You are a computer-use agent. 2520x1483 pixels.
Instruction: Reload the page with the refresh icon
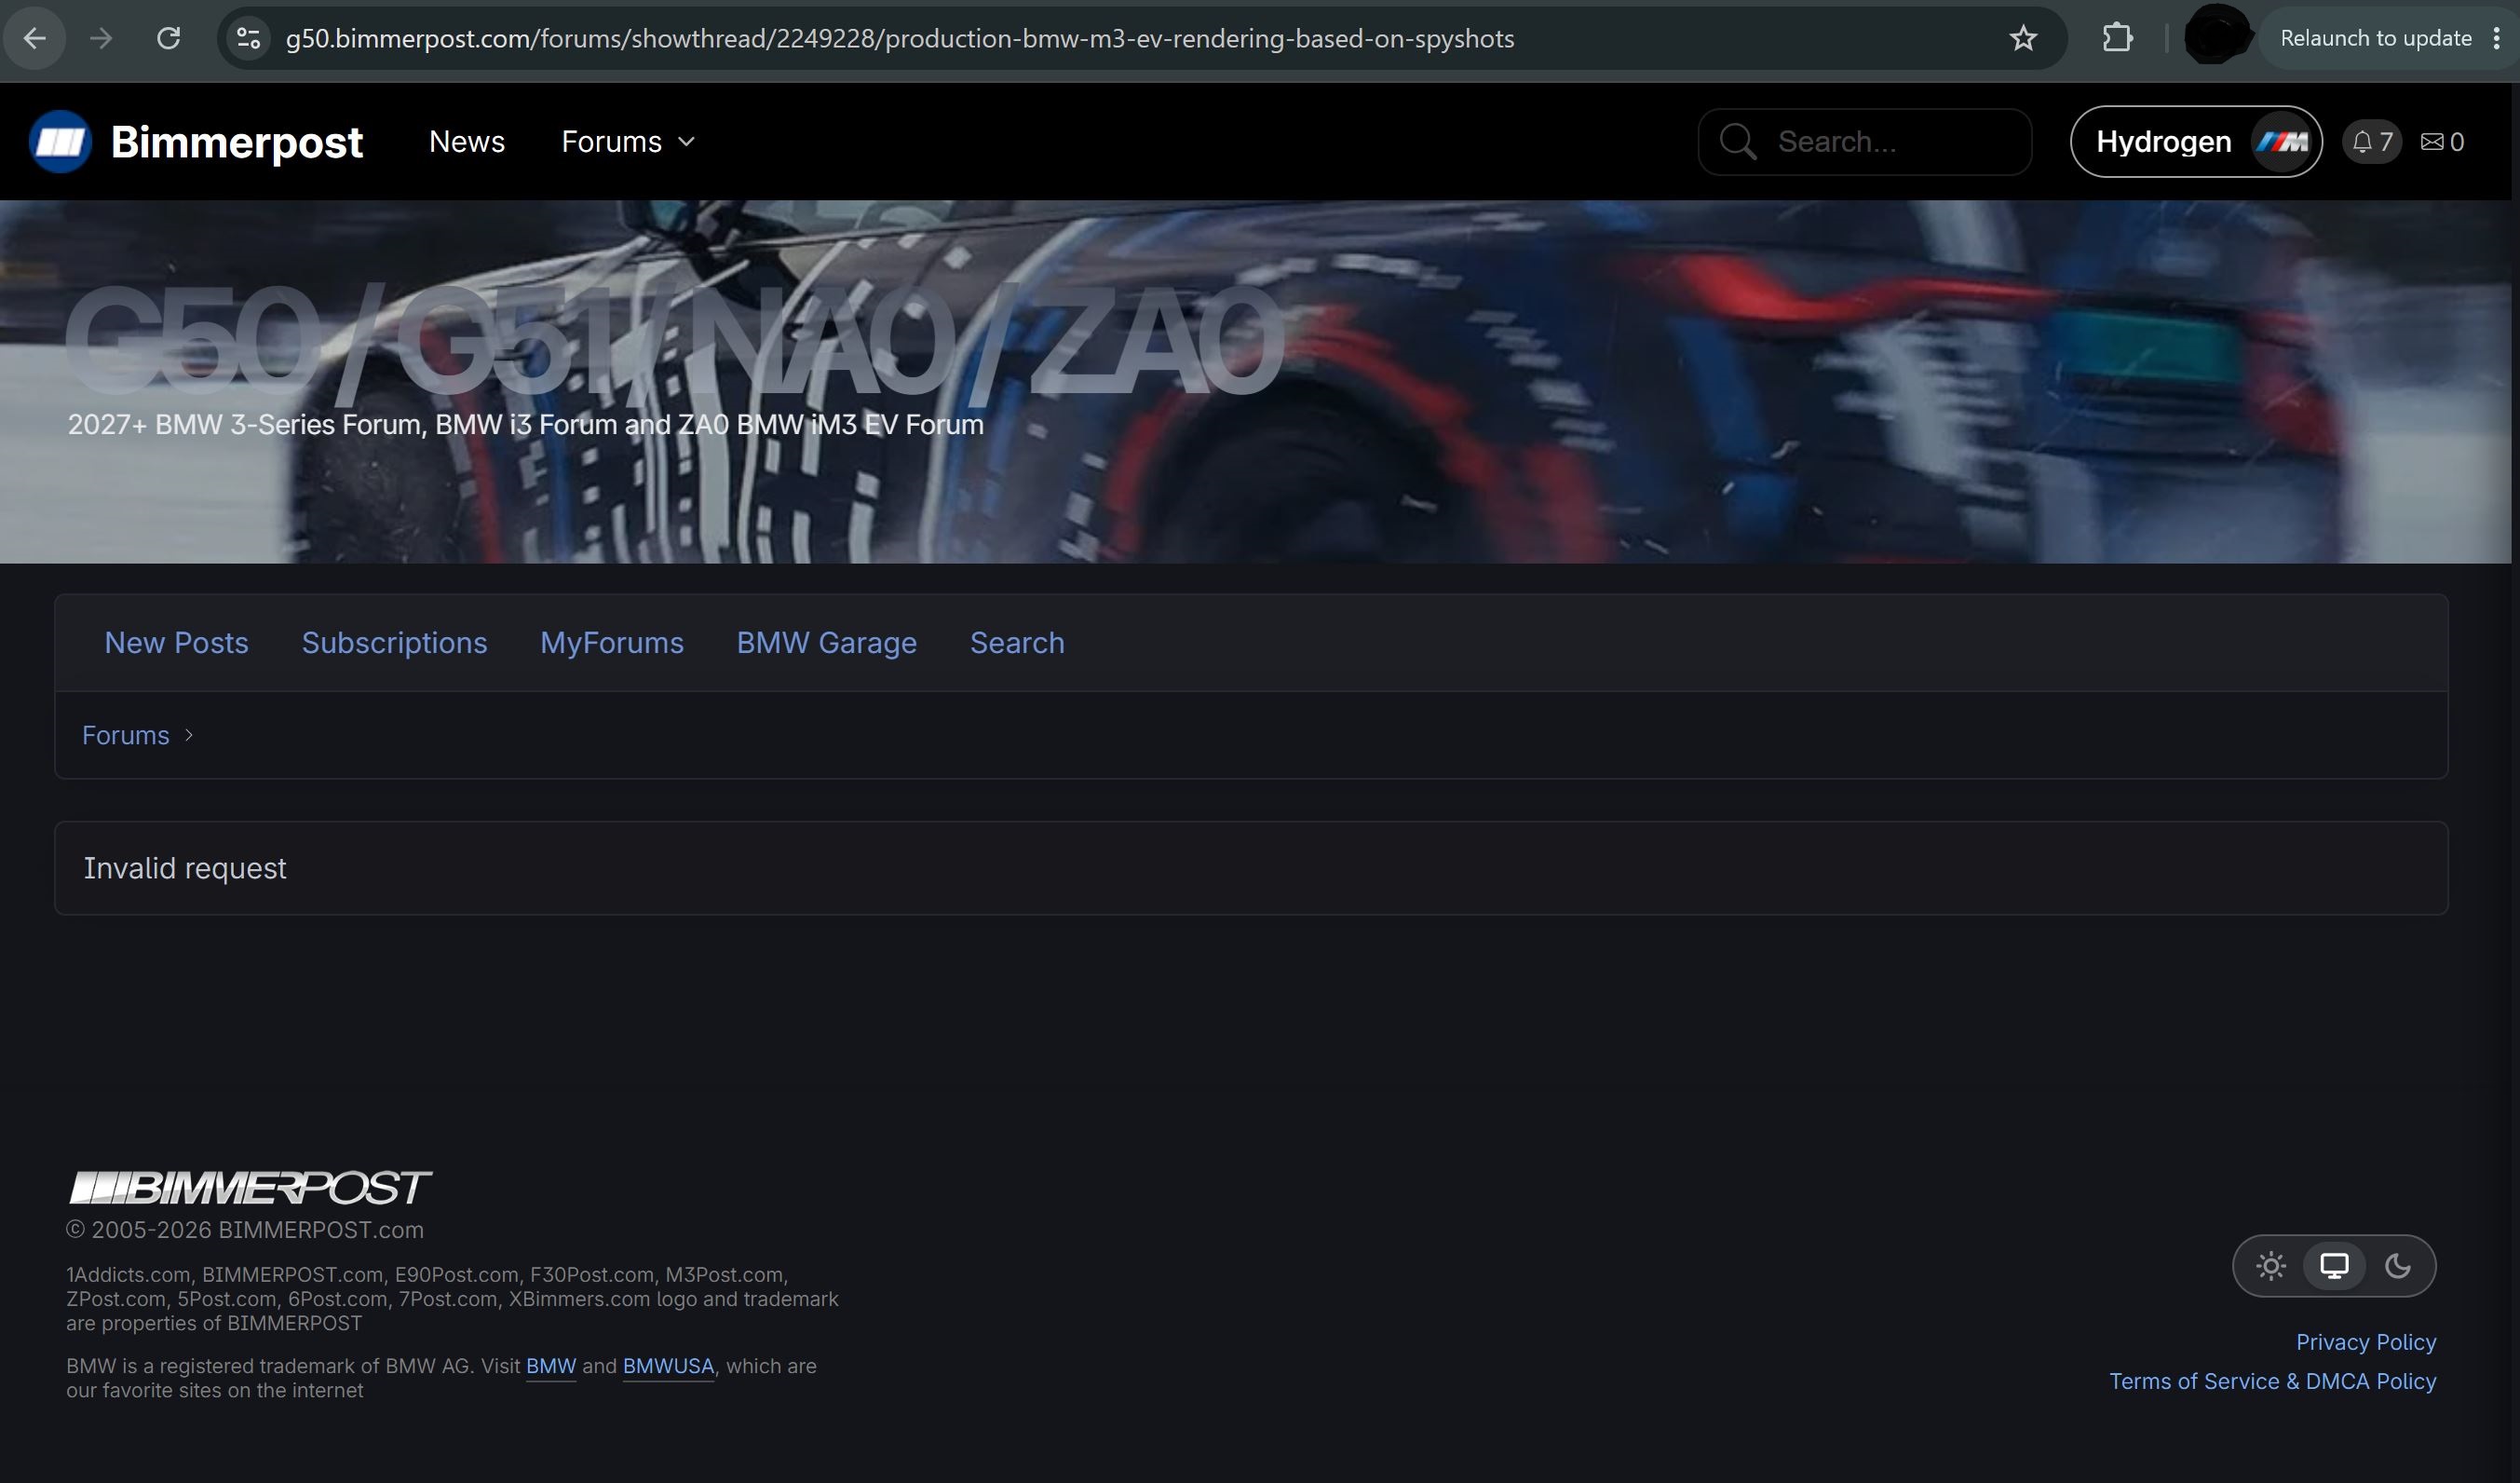pos(169,39)
